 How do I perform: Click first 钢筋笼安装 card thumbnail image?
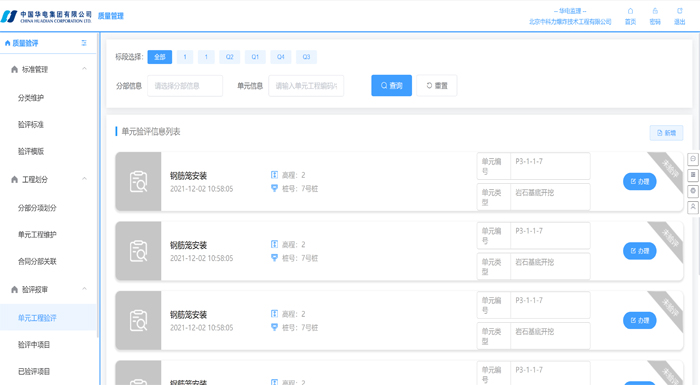click(138, 181)
